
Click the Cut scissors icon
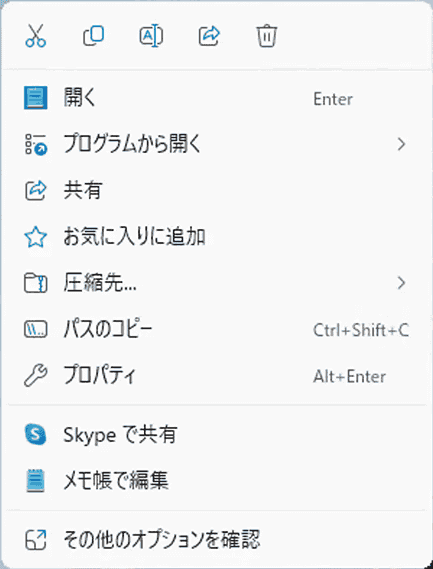36,36
